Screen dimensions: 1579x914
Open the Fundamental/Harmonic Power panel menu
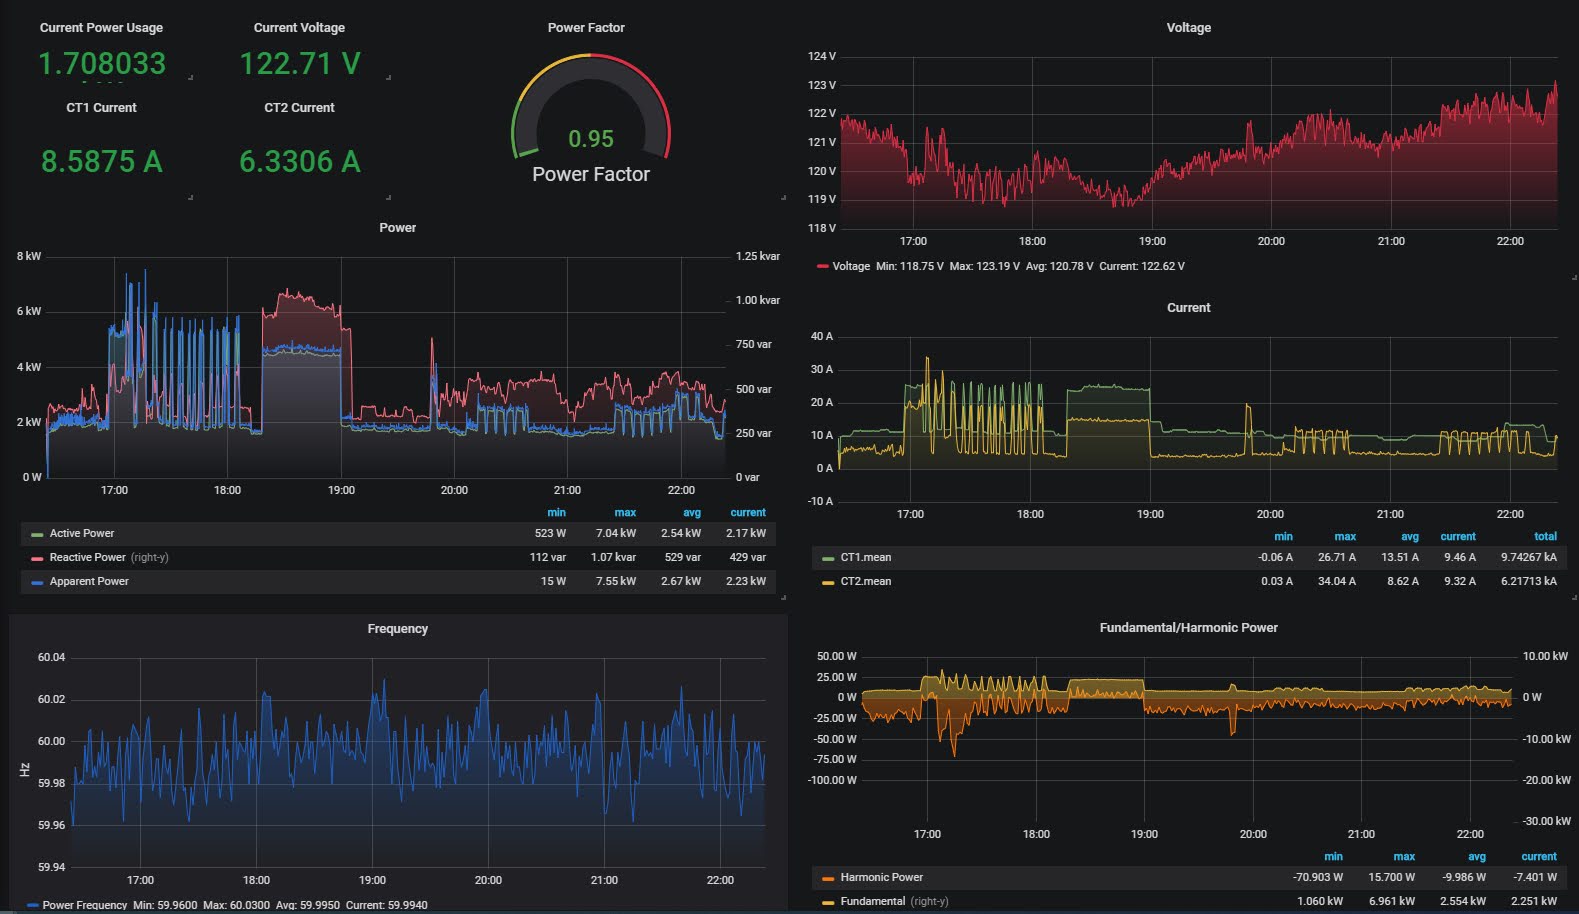pos(1188,628)
